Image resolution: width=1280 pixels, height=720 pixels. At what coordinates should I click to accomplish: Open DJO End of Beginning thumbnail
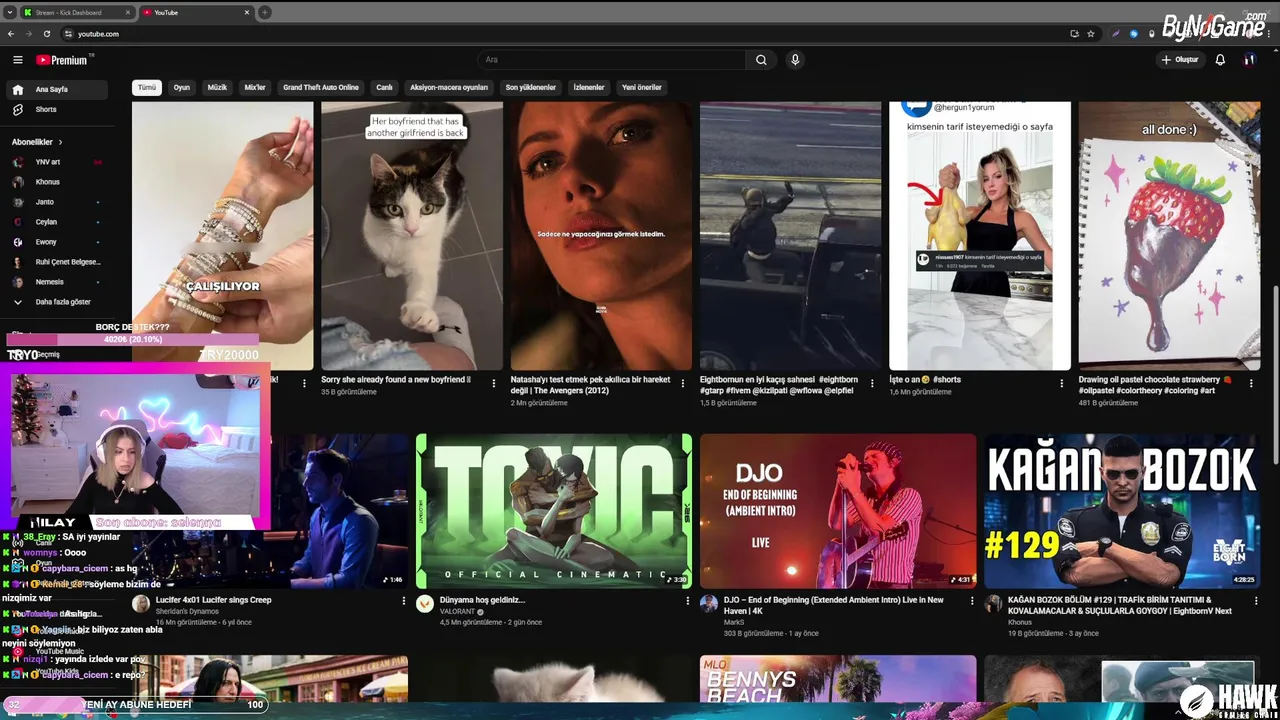point(838,511)
